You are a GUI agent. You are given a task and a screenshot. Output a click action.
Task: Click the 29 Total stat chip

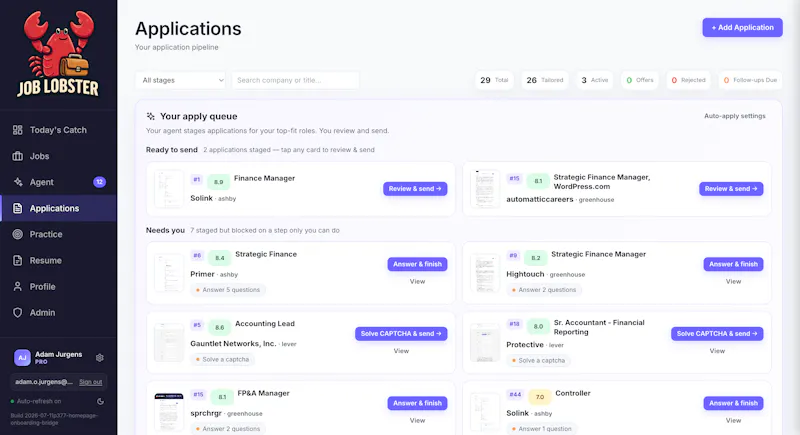[x=494, y=80]
